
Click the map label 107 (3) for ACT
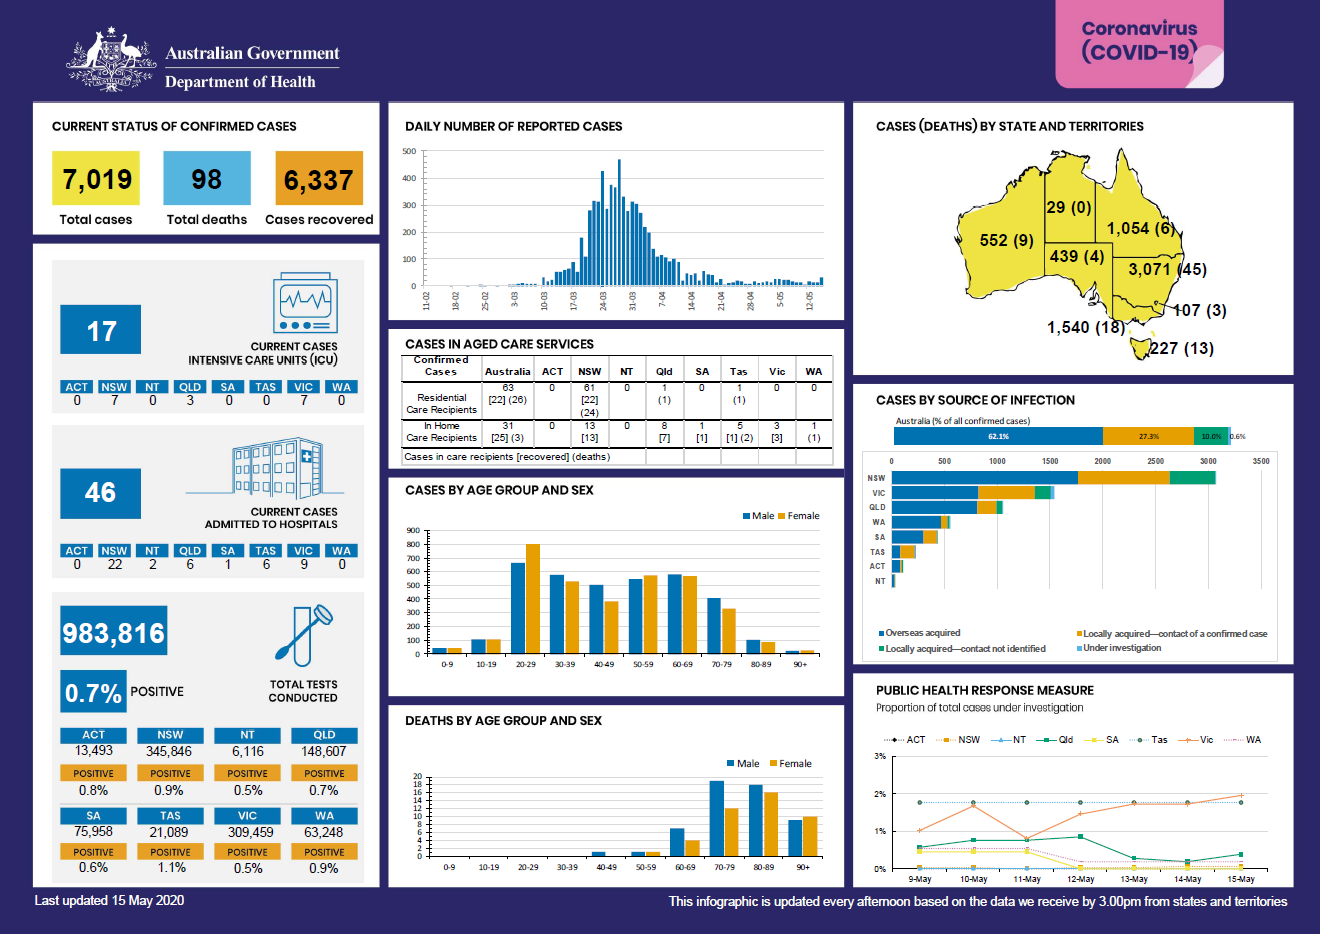click(x=1199, y=310)
